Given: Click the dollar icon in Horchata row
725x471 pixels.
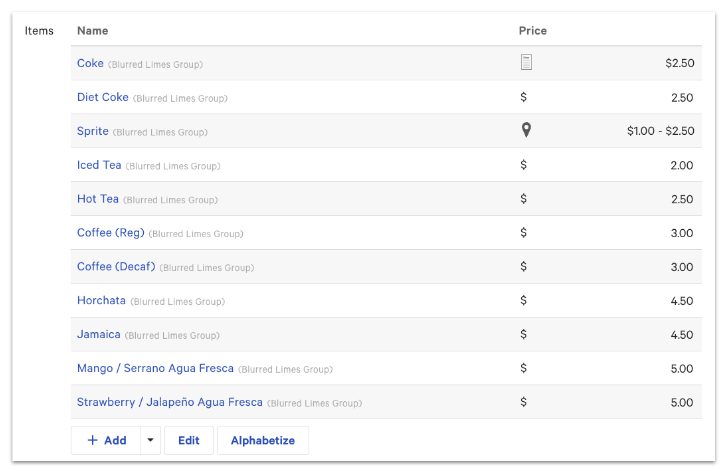Looking at the screenshot, I should (x=524, y=301).
